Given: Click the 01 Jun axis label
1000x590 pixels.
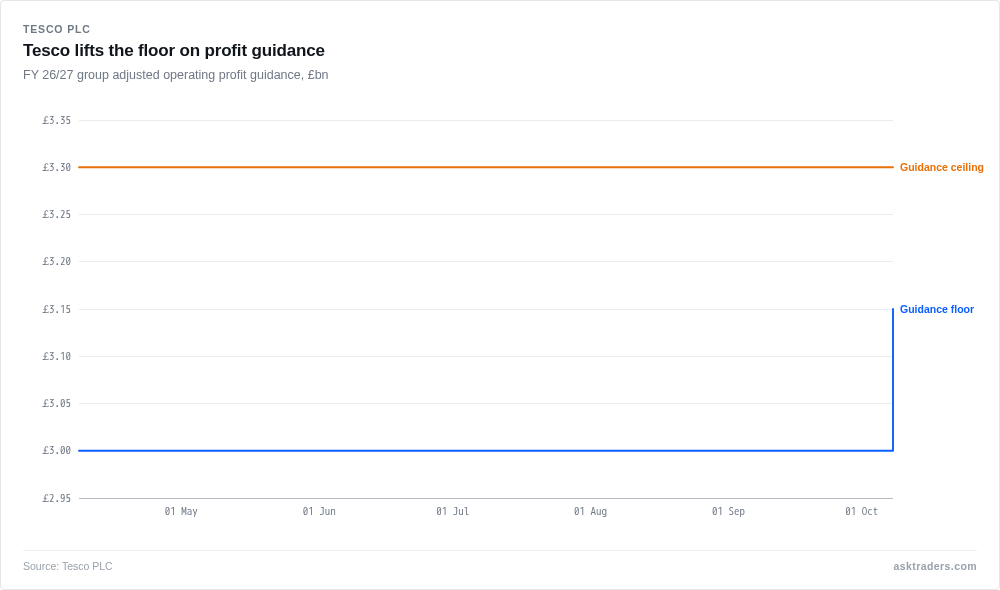Looking at the screenshot, I should pyautogui.click(x=319, y=511).
